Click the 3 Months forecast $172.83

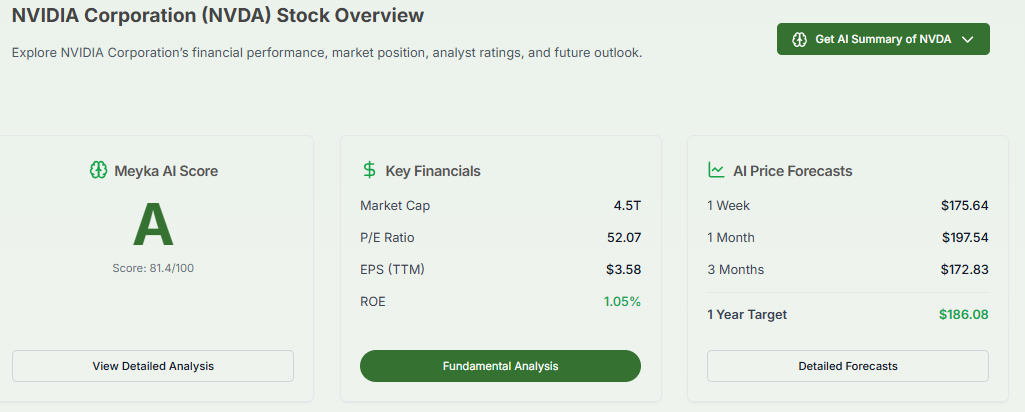tap(964, 270)
